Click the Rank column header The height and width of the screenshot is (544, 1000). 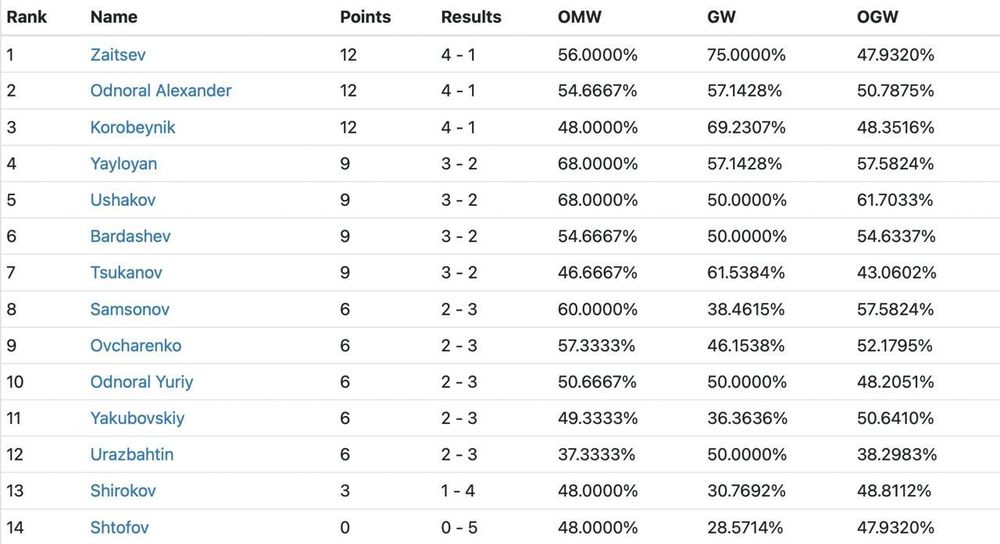pos(27,17)
